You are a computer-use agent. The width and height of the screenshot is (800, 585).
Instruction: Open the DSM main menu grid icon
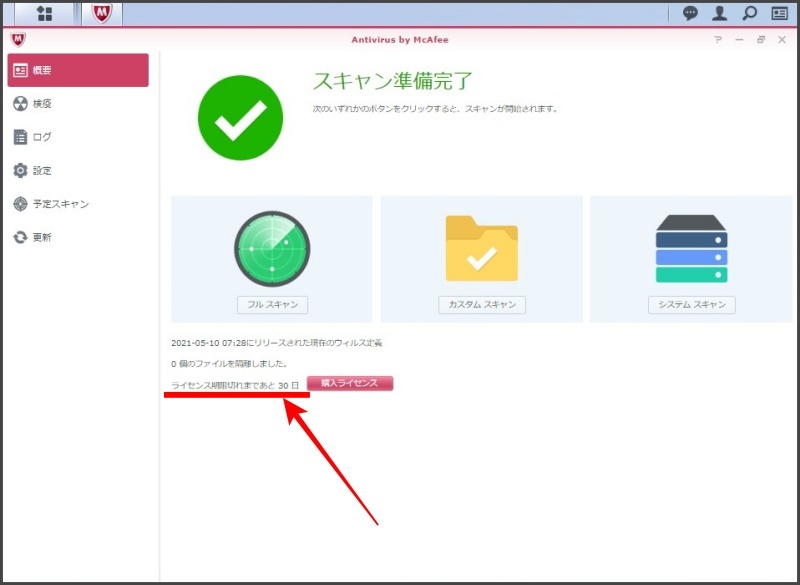[x=44, y=14]
